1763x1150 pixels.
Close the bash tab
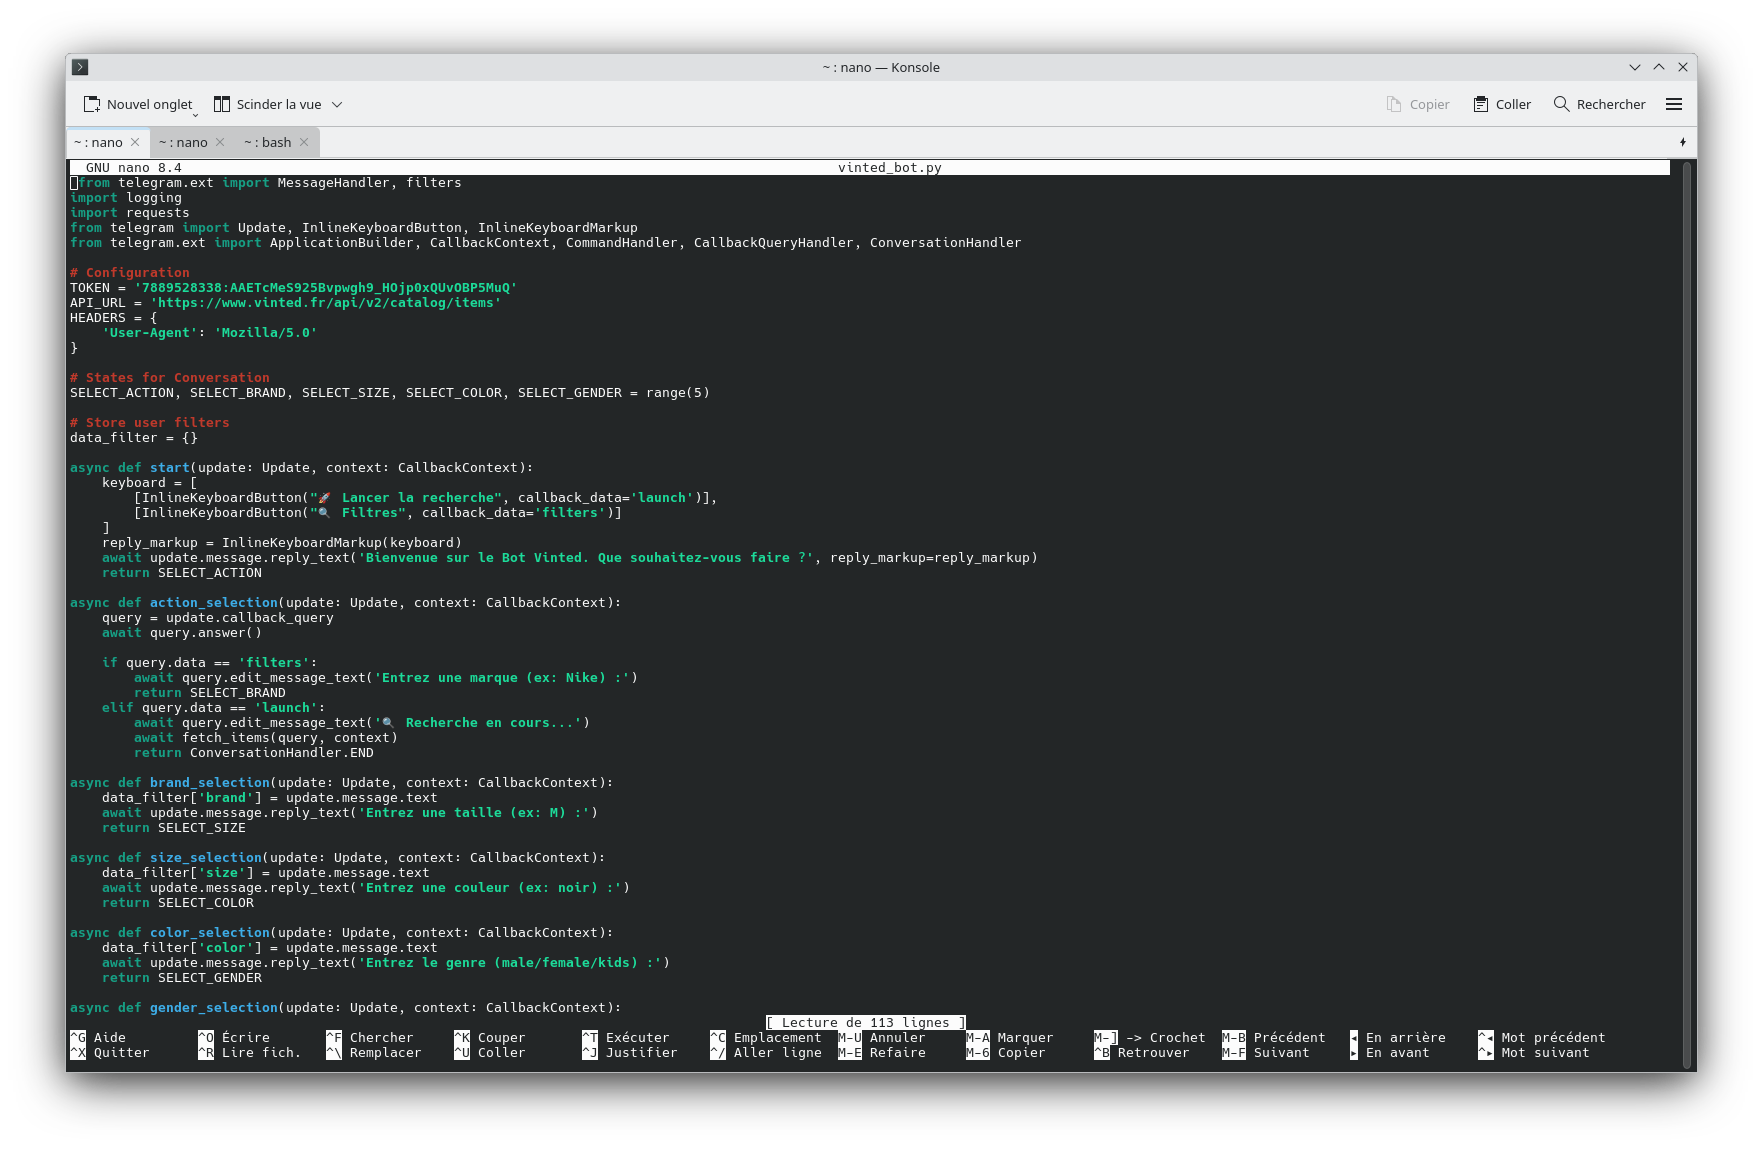tap(304, 142)
